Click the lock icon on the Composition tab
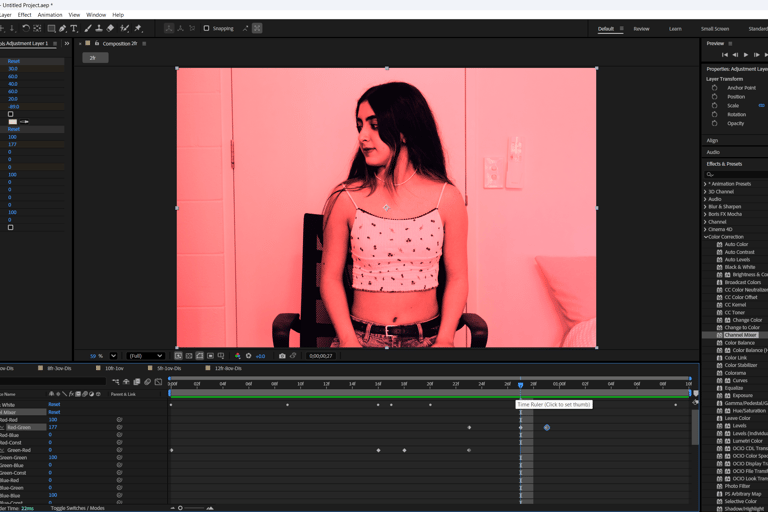This screenshot has width=768, height=512. pyautogui.click(x=96, y=43)
